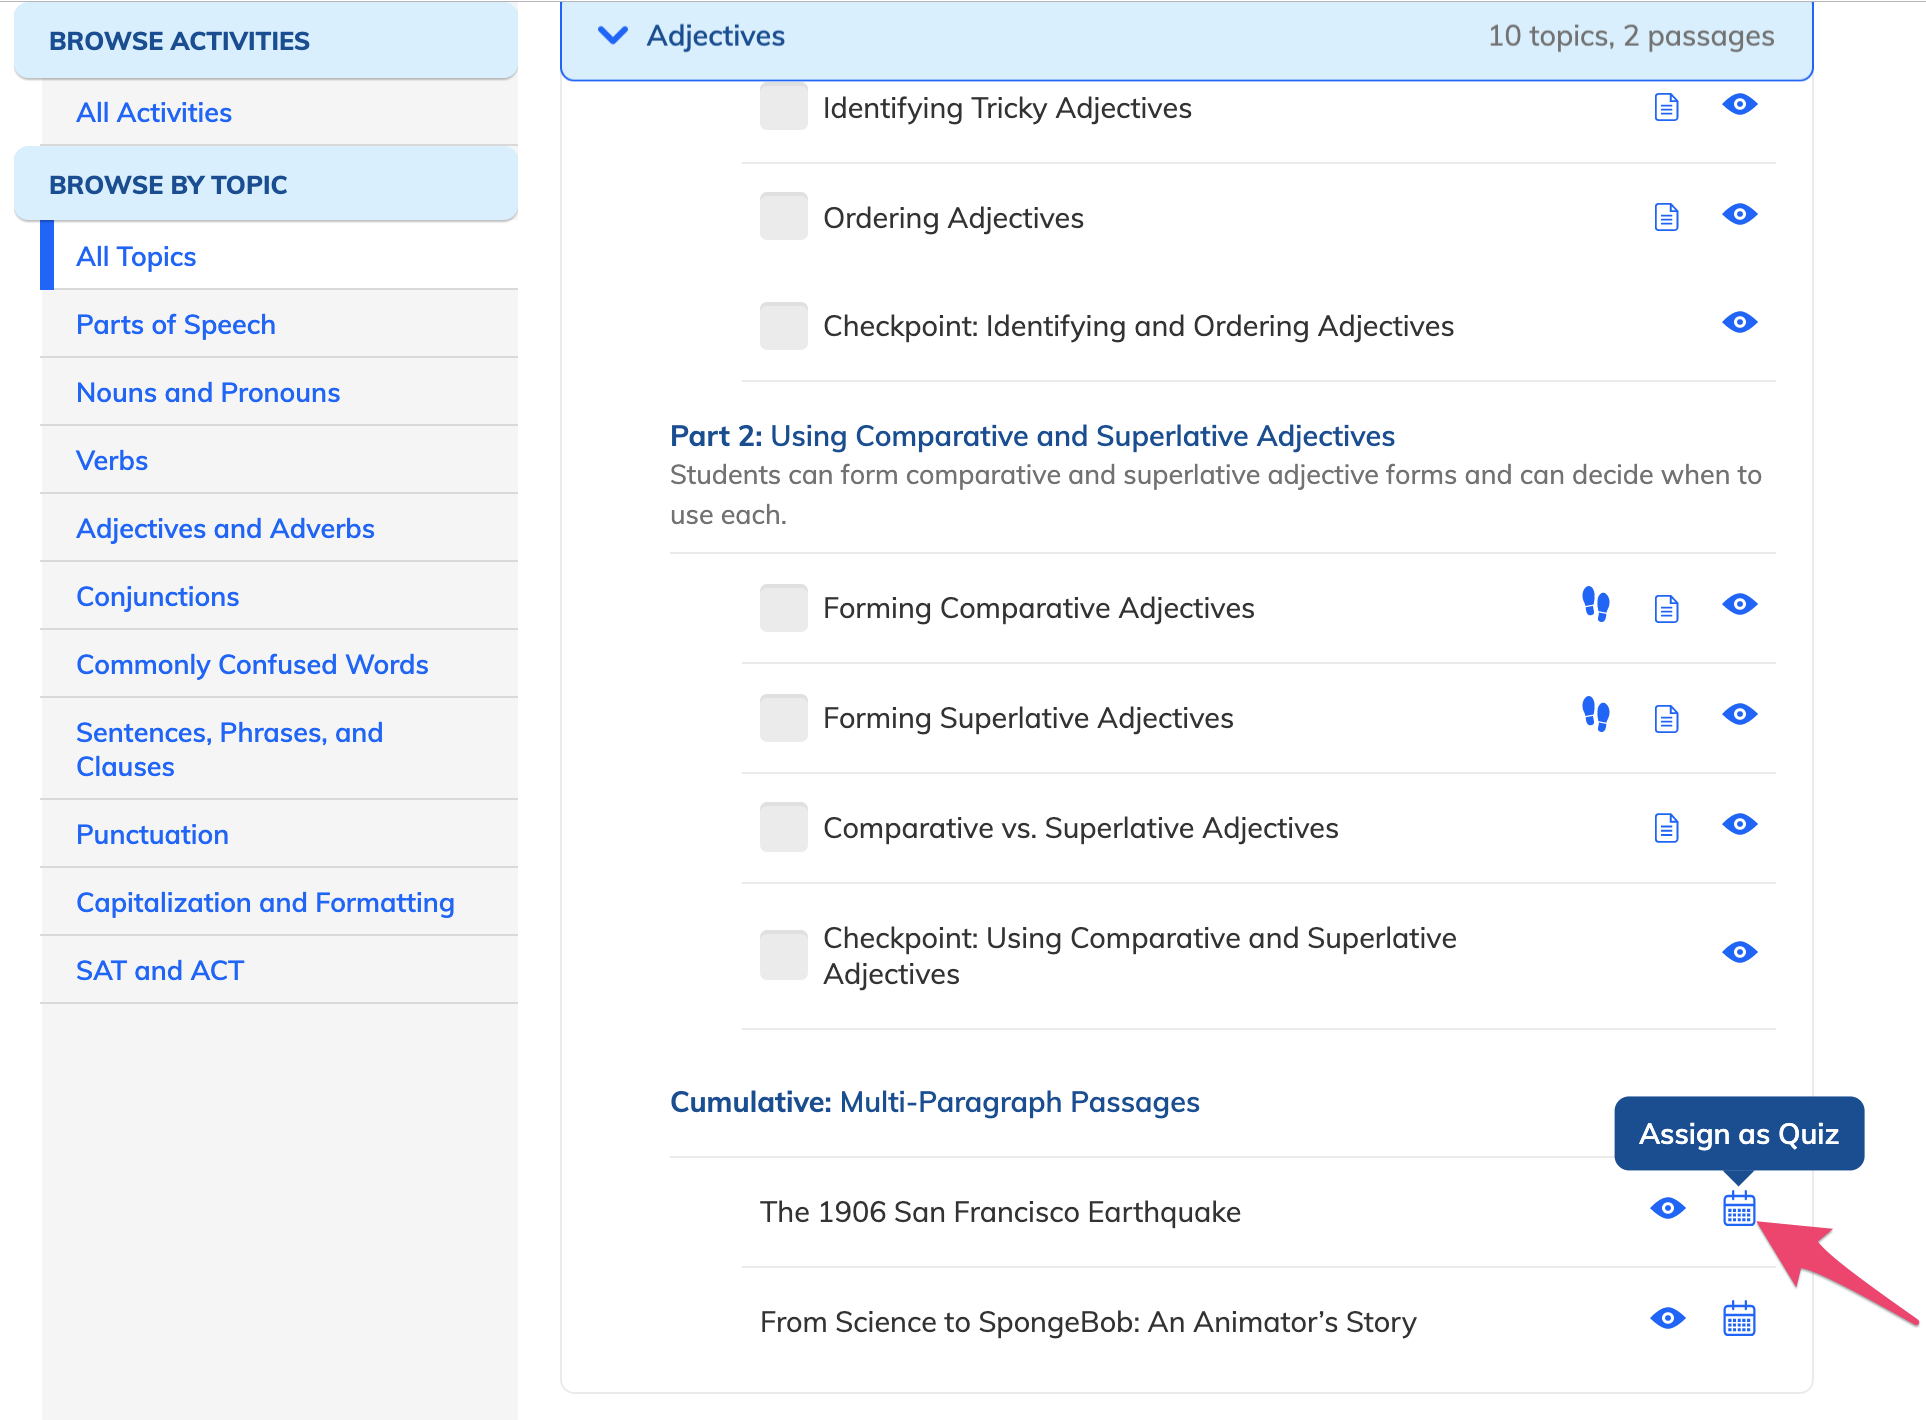Open lesson document for Forming Superlative Adjectives
Viewport: 1926px width, 1420px height.
click(x=1666, y=718)
